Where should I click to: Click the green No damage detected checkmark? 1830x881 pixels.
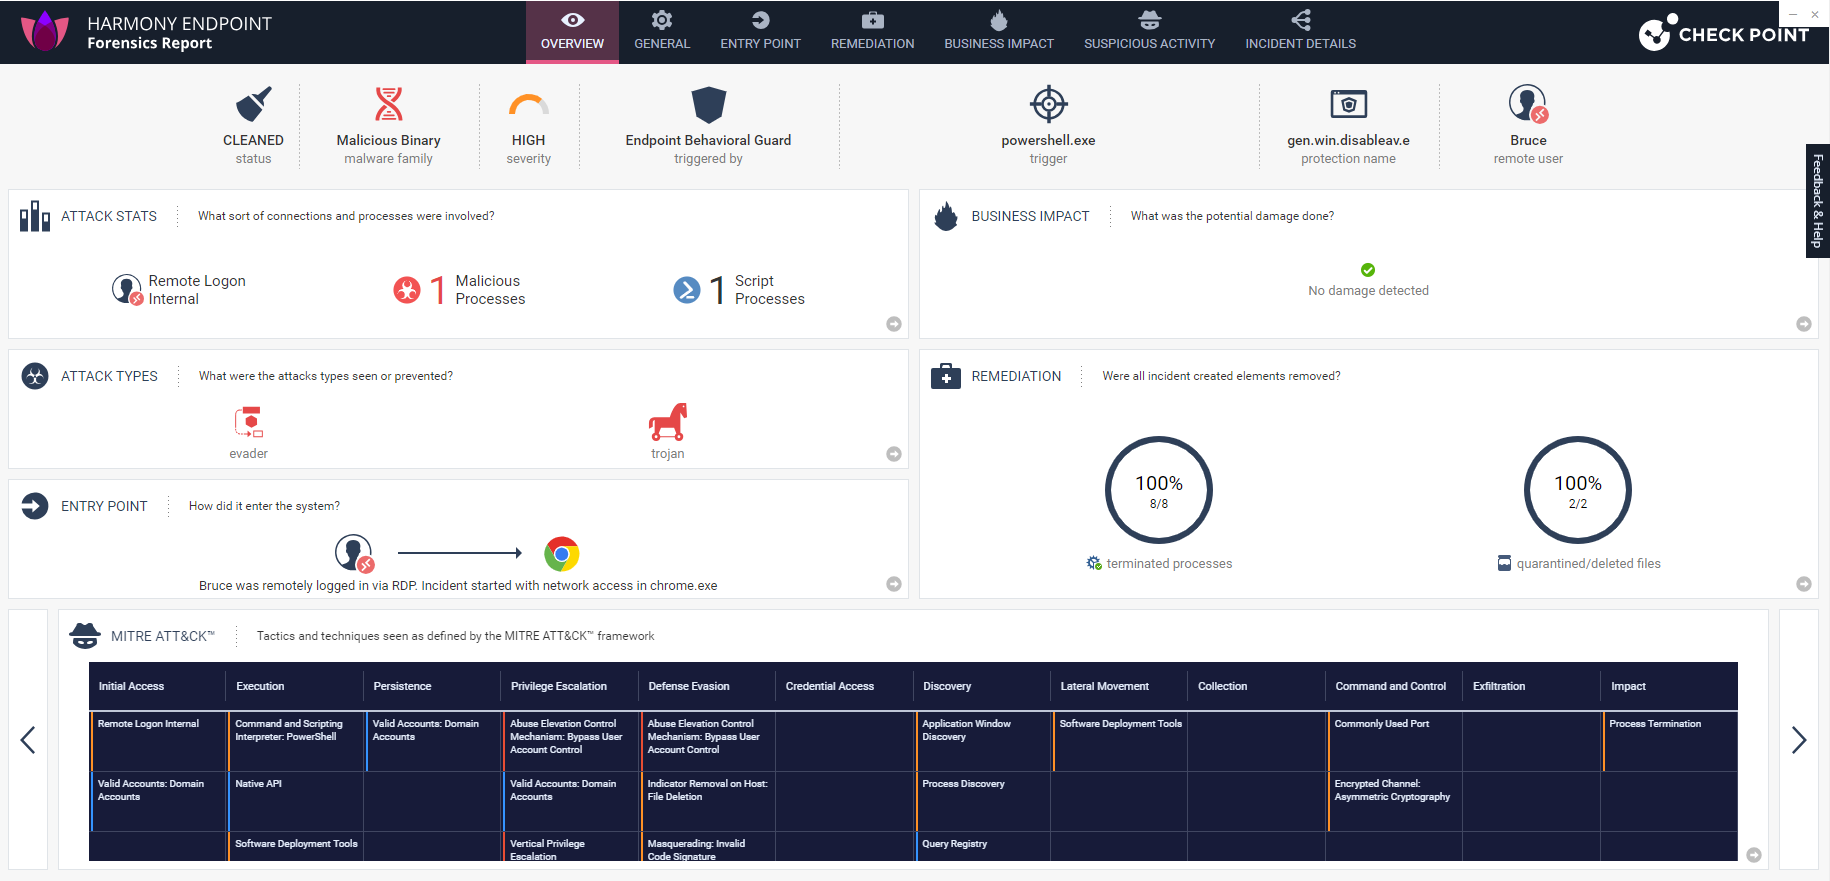(x=1368, y=270)
